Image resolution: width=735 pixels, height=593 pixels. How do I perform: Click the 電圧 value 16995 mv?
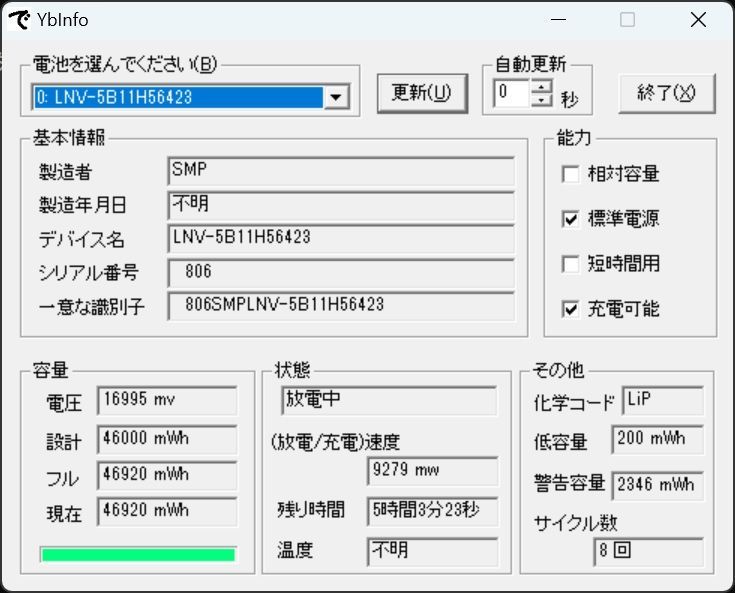167,400
